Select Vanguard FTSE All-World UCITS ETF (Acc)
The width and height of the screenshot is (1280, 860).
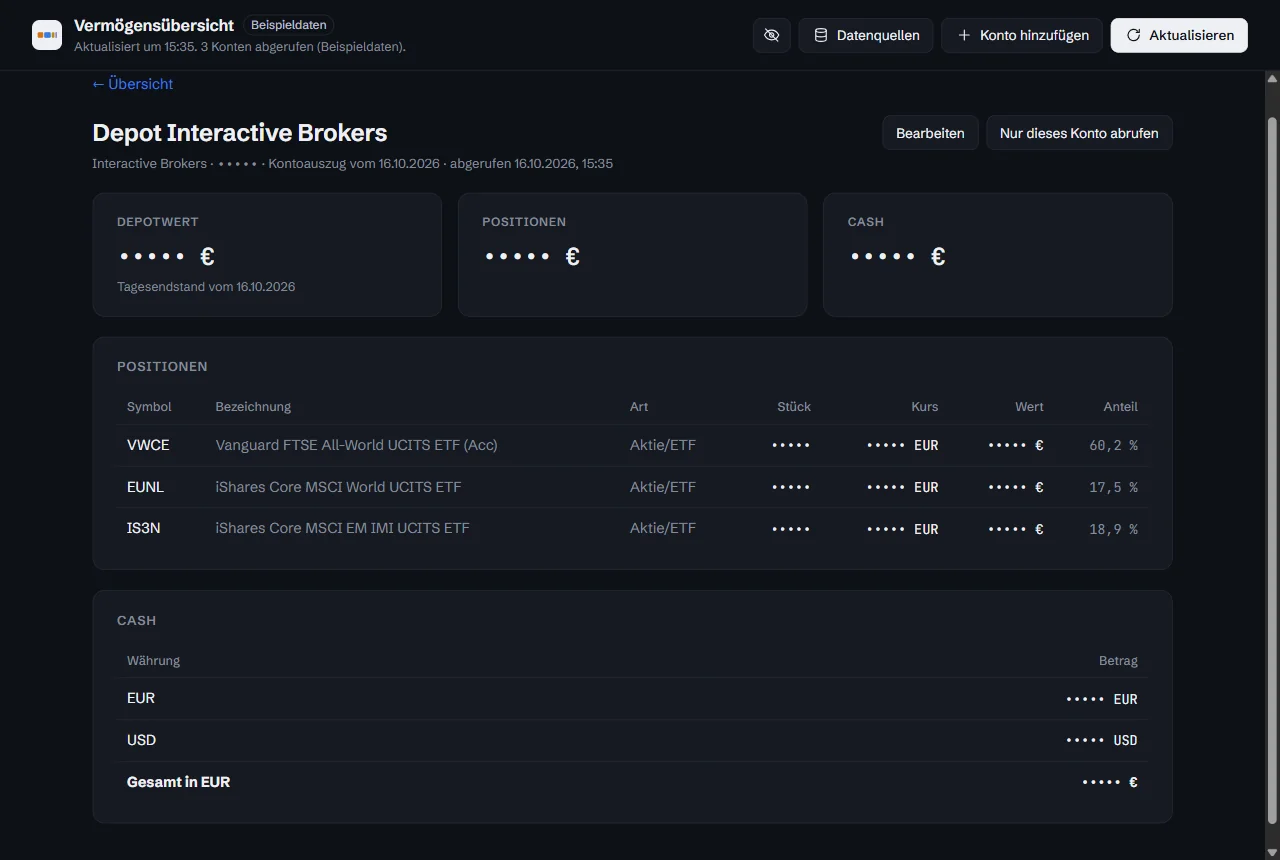click(x=356, y=445)
